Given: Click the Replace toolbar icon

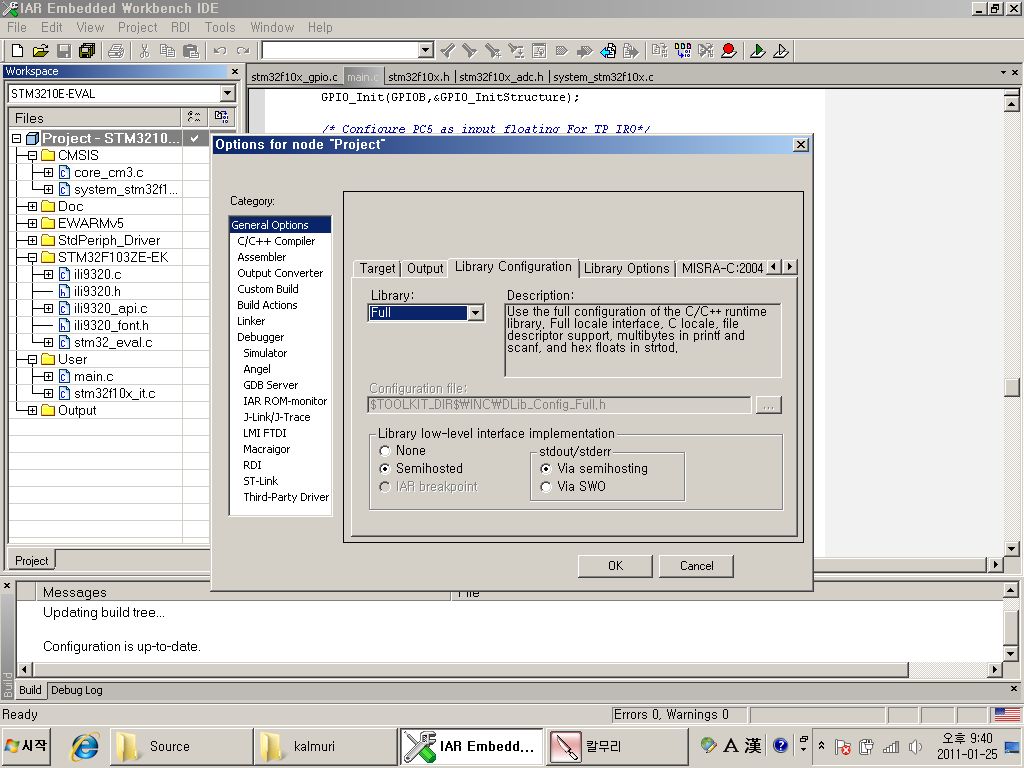Looking at the screenshot, I should [516, 50].
